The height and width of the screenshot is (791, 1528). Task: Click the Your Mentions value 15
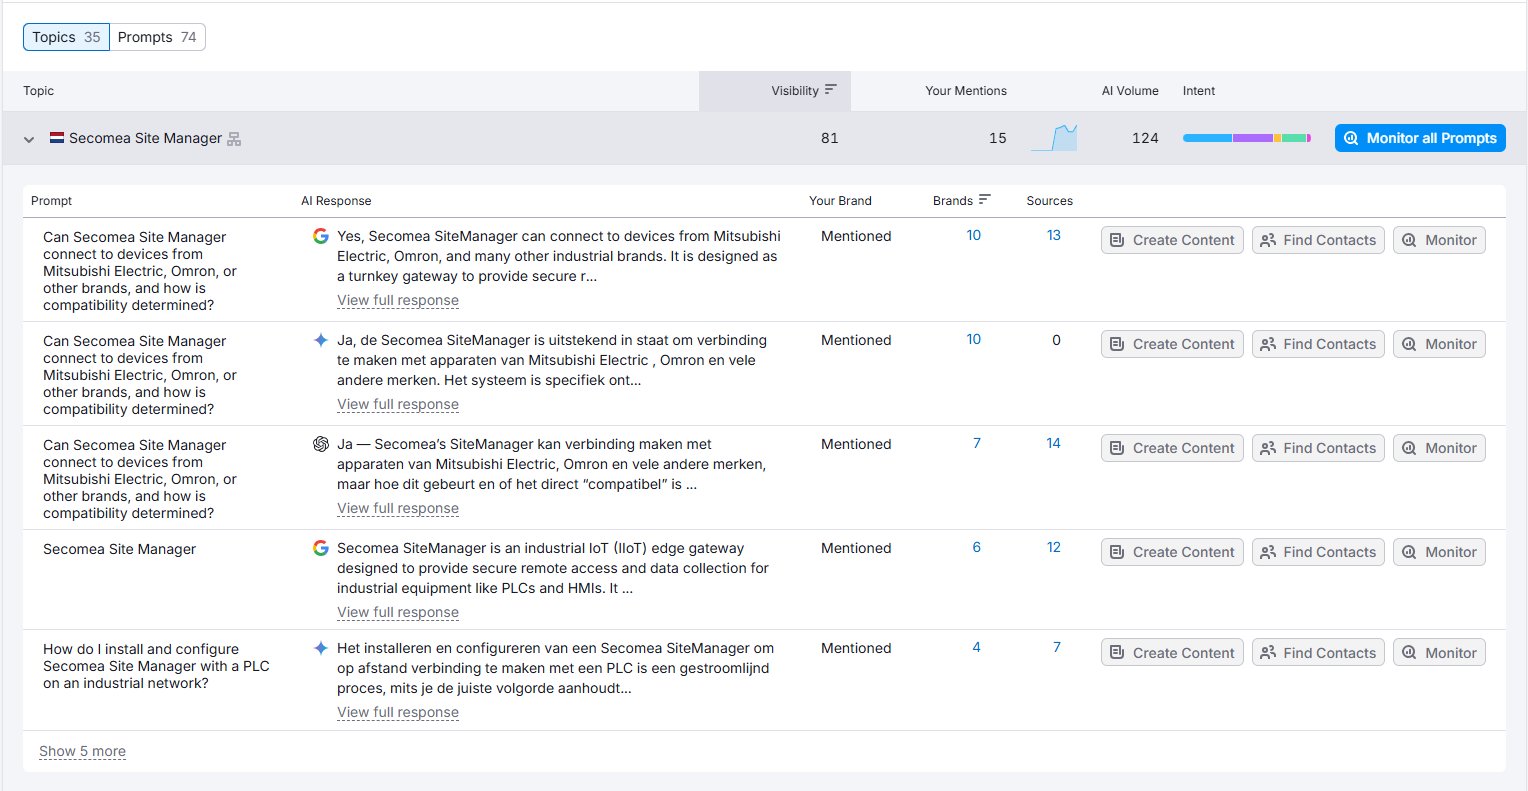coord(997,138)
